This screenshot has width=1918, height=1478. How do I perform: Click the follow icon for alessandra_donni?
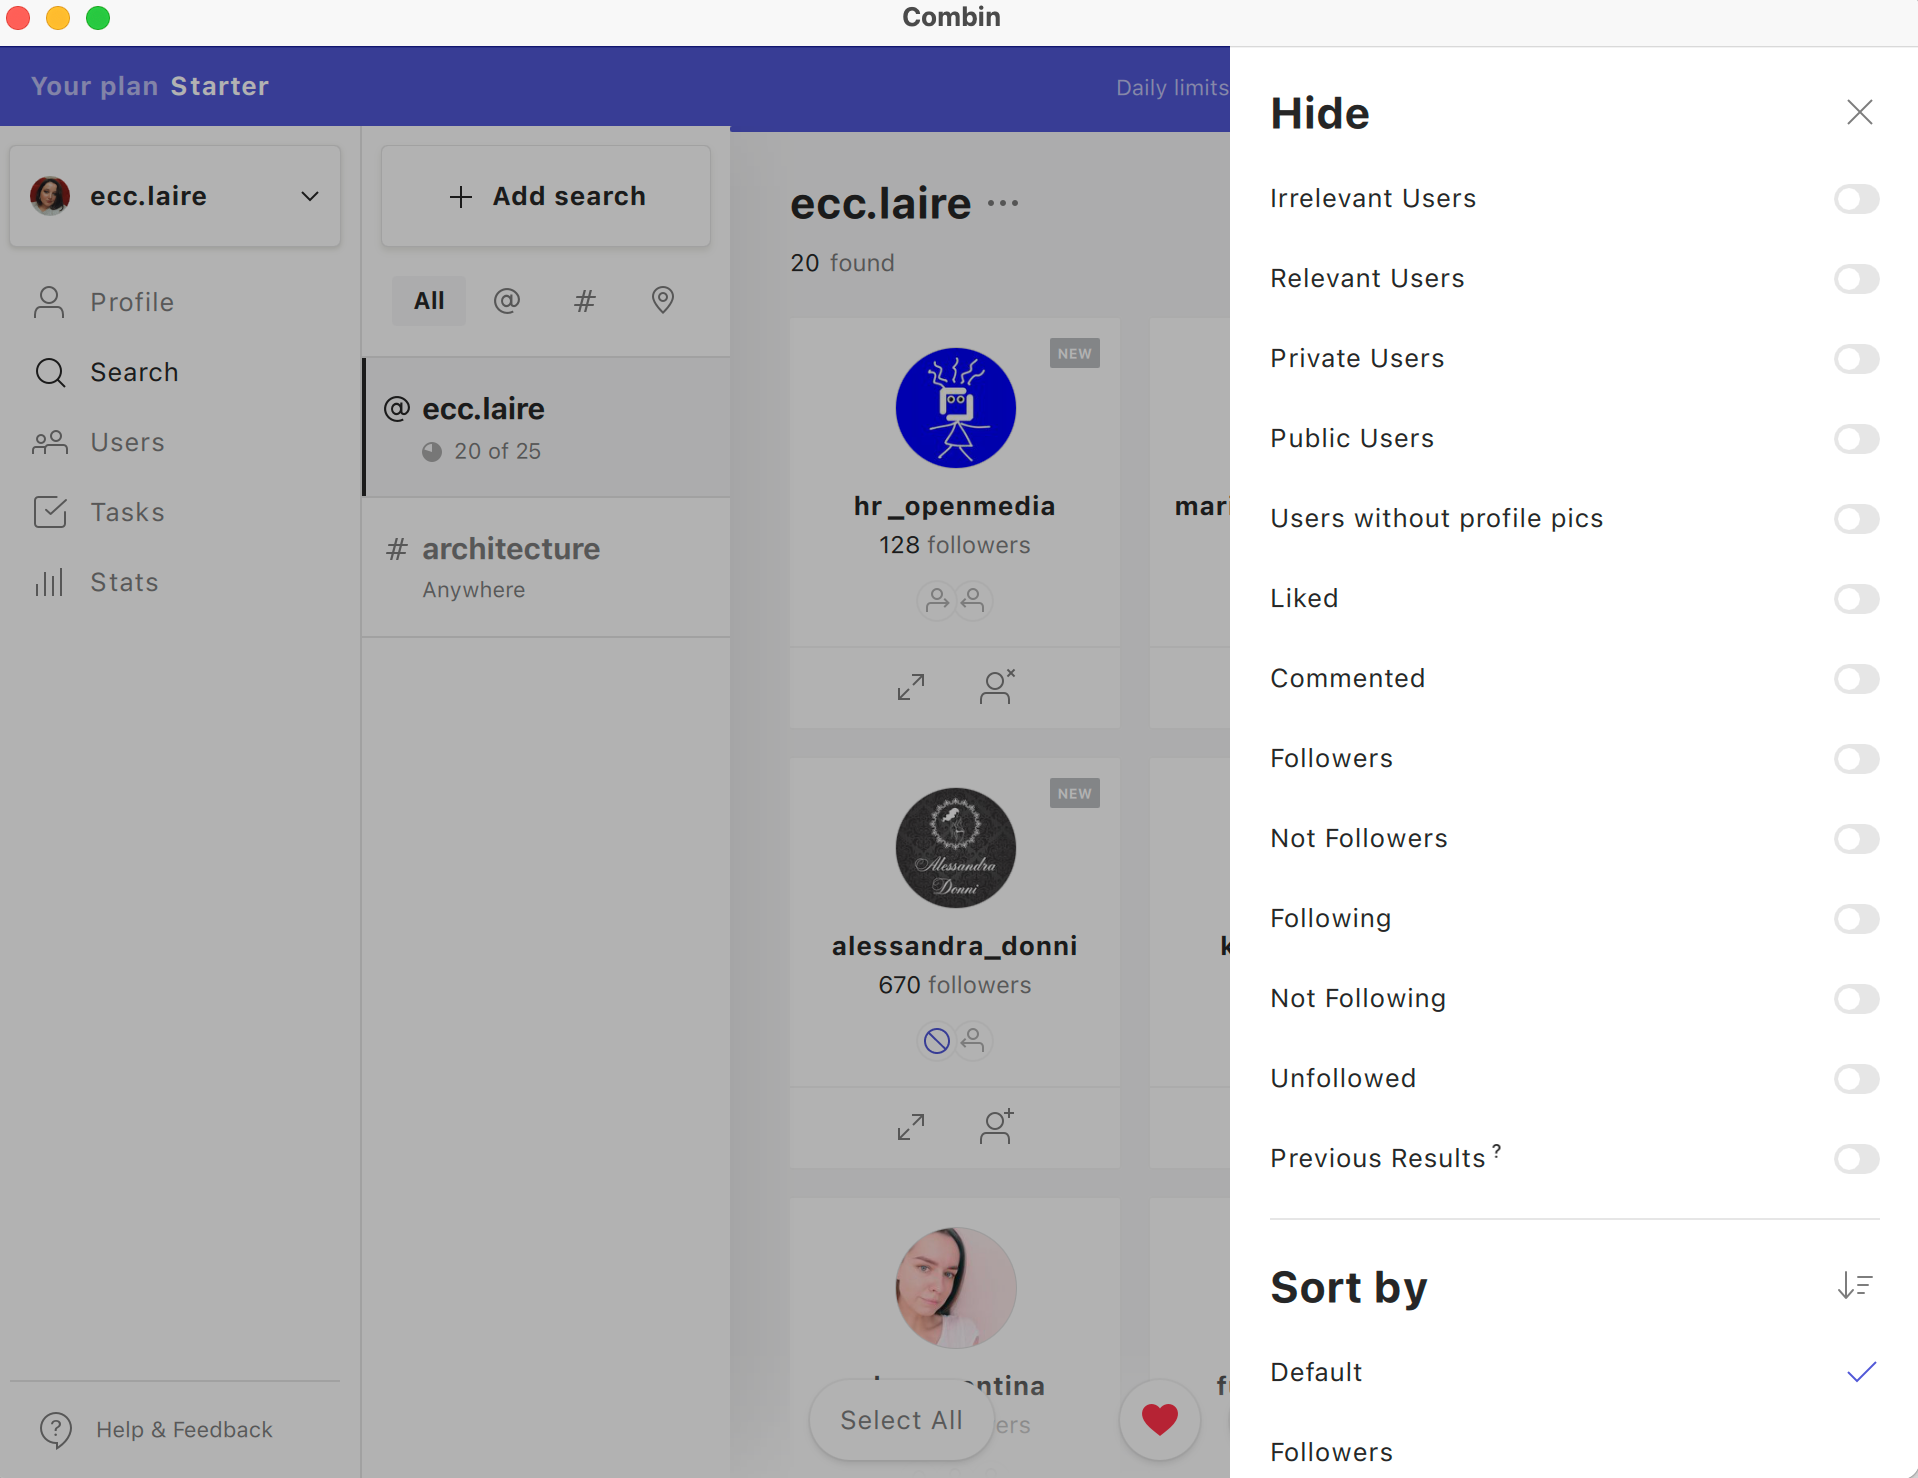996,1127
